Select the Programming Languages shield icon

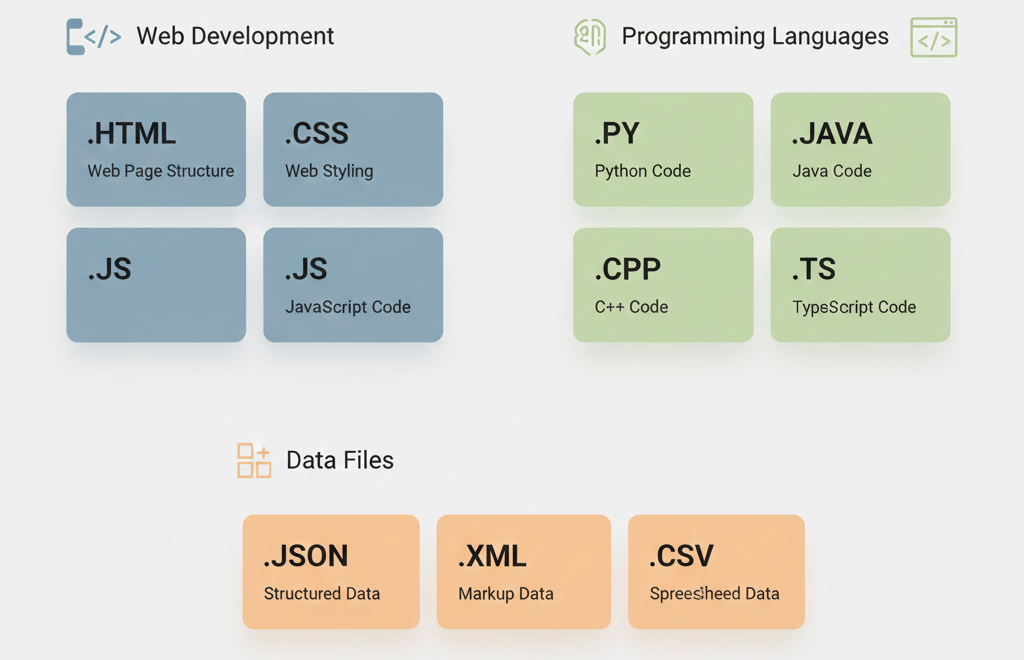point(590,36)
